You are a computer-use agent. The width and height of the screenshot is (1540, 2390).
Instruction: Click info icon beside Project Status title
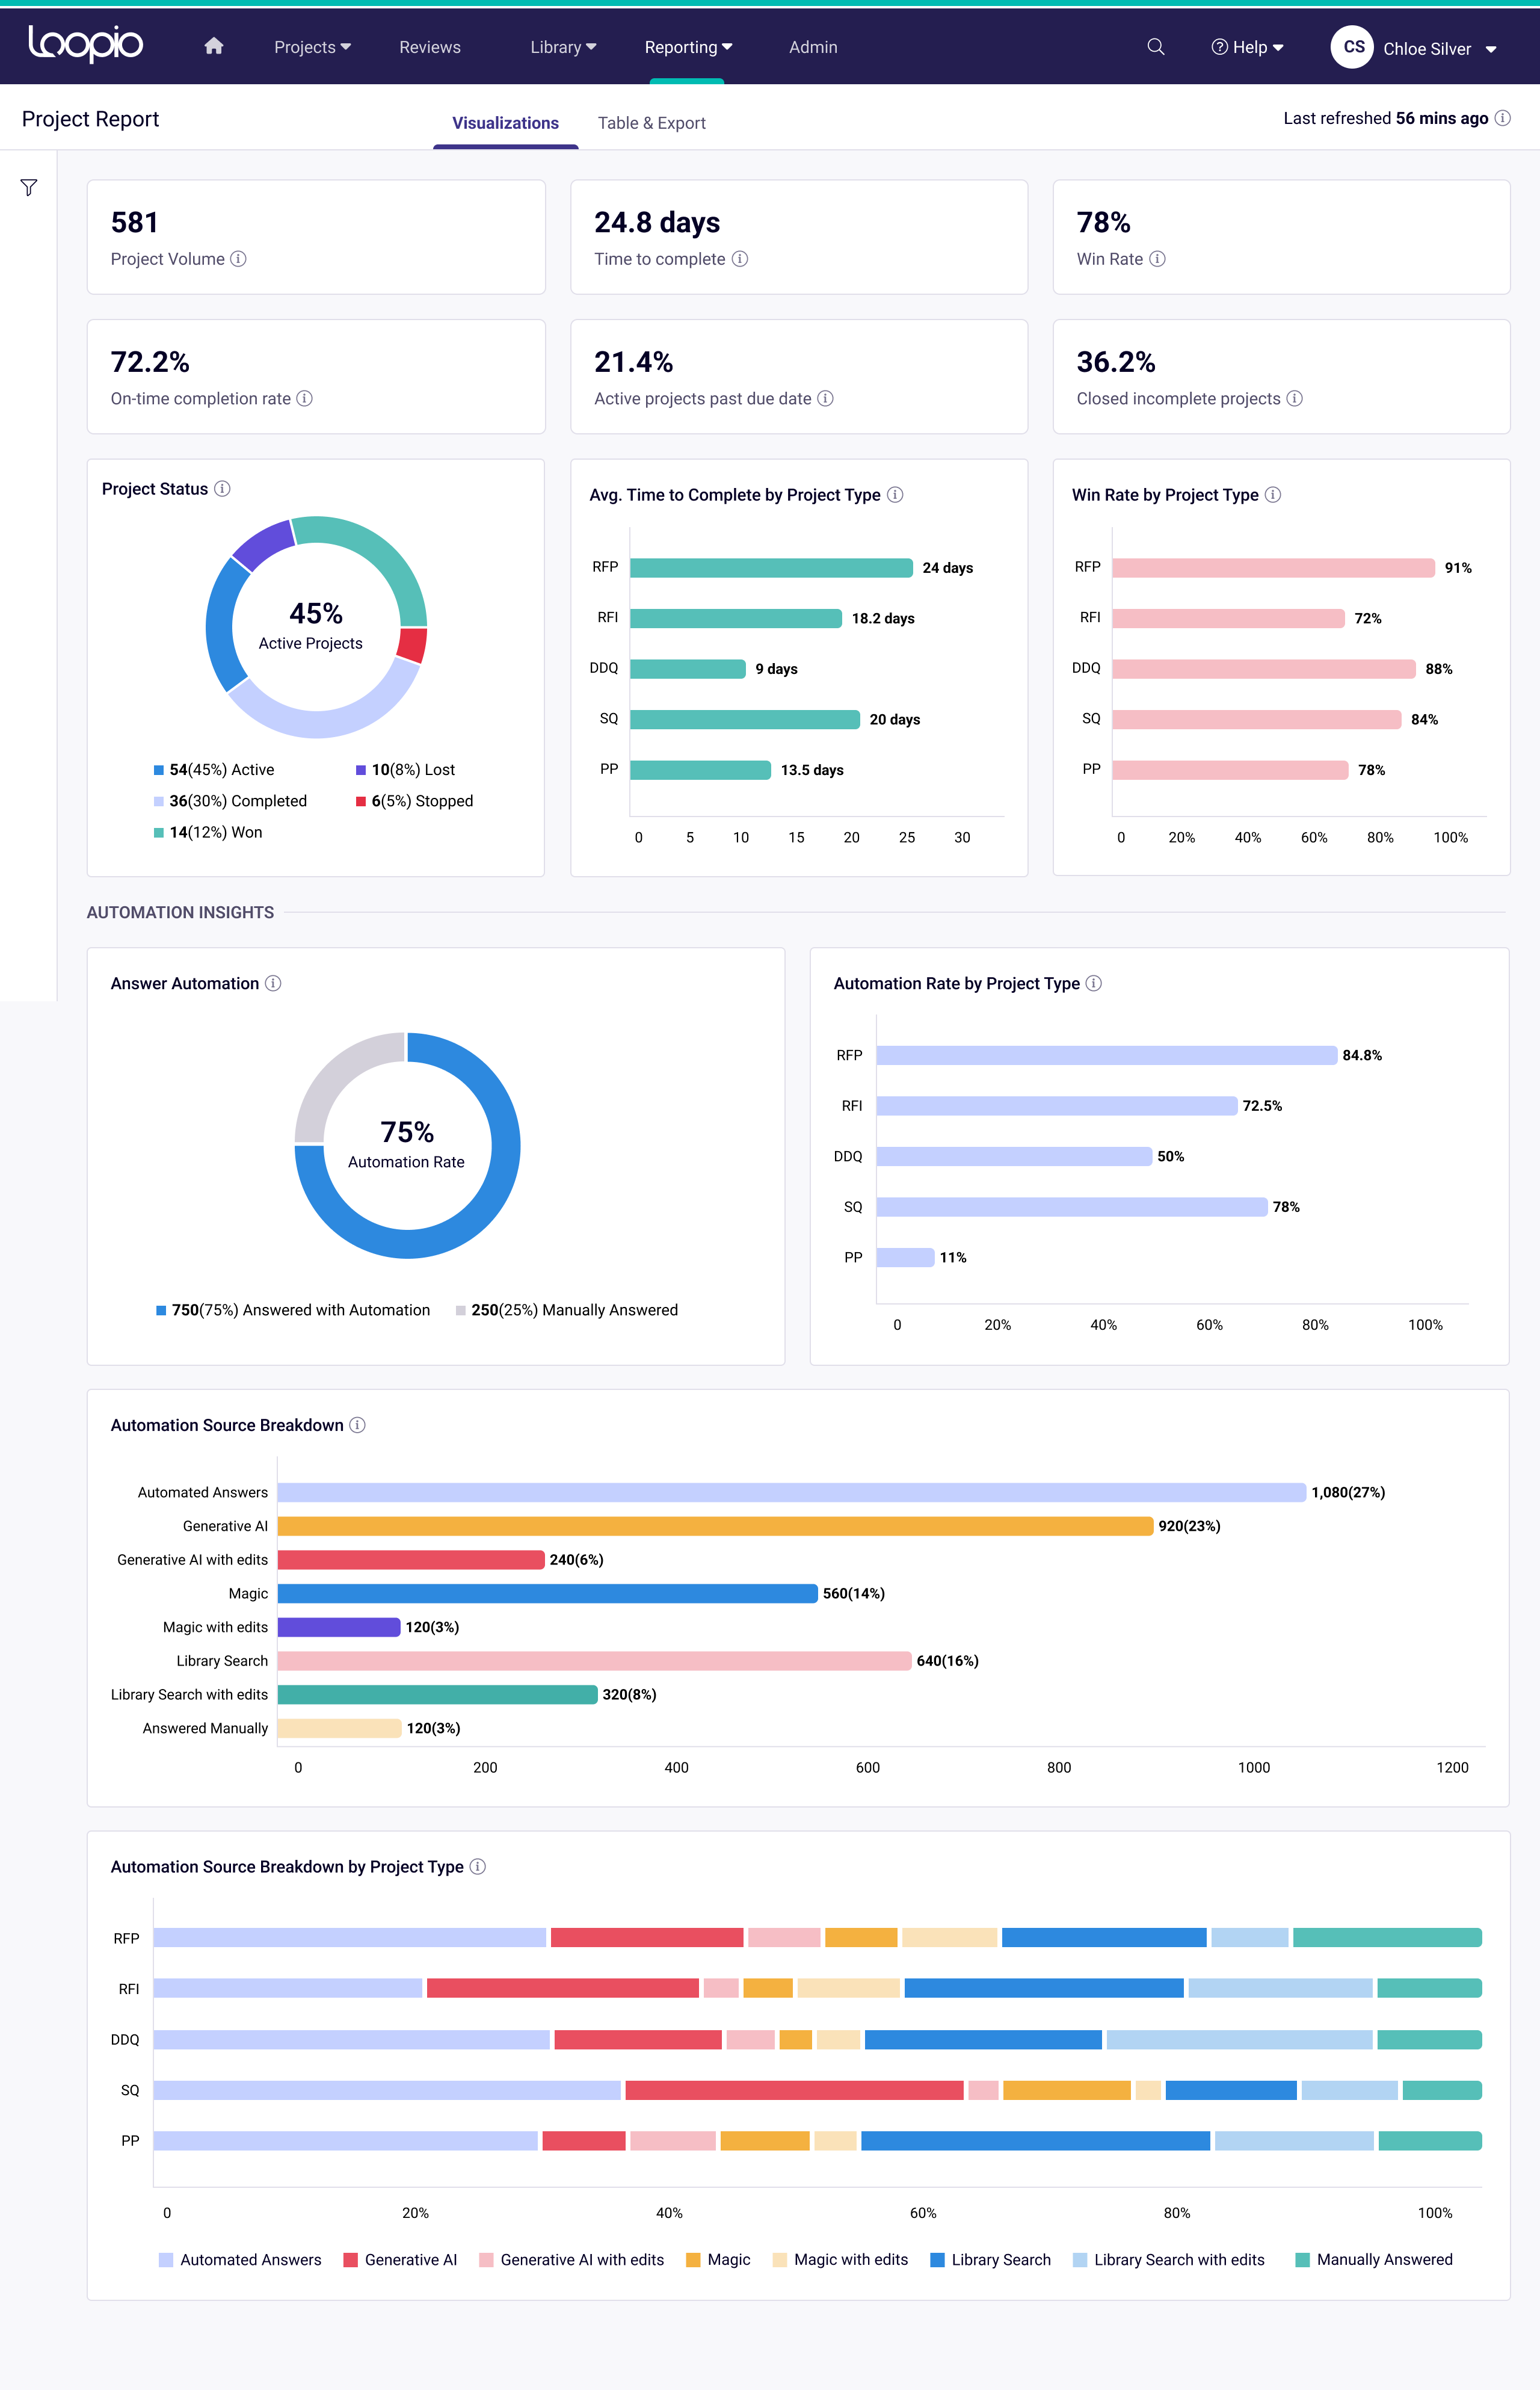[222, 488]
